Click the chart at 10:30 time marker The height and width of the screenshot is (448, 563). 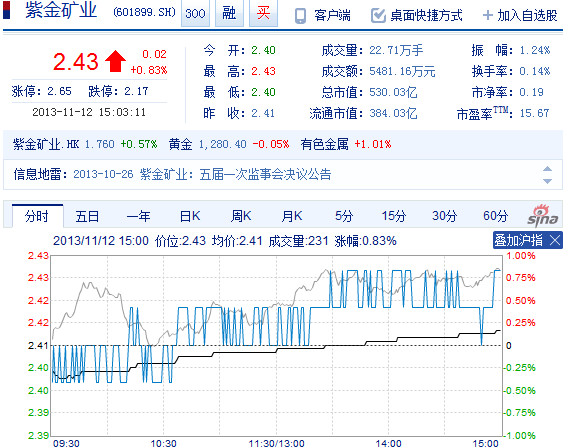163,443
